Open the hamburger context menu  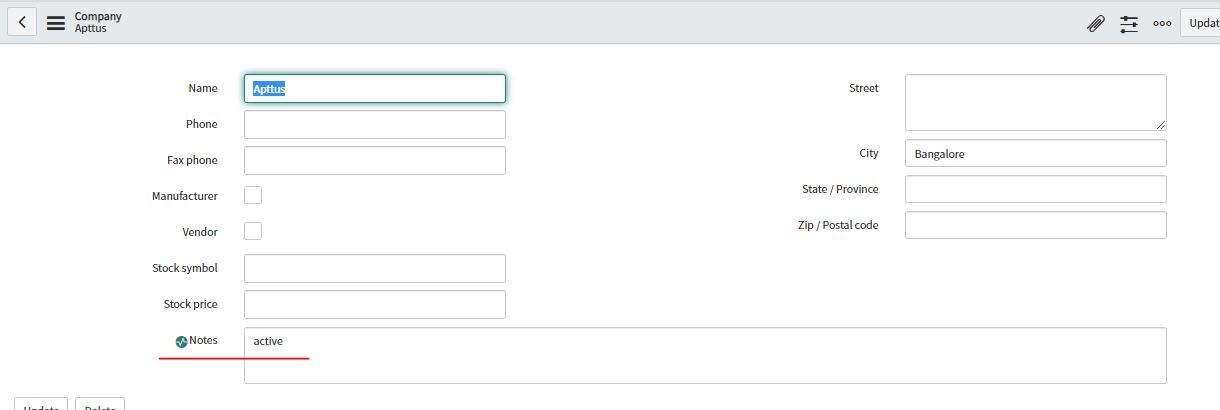(56, 22)
